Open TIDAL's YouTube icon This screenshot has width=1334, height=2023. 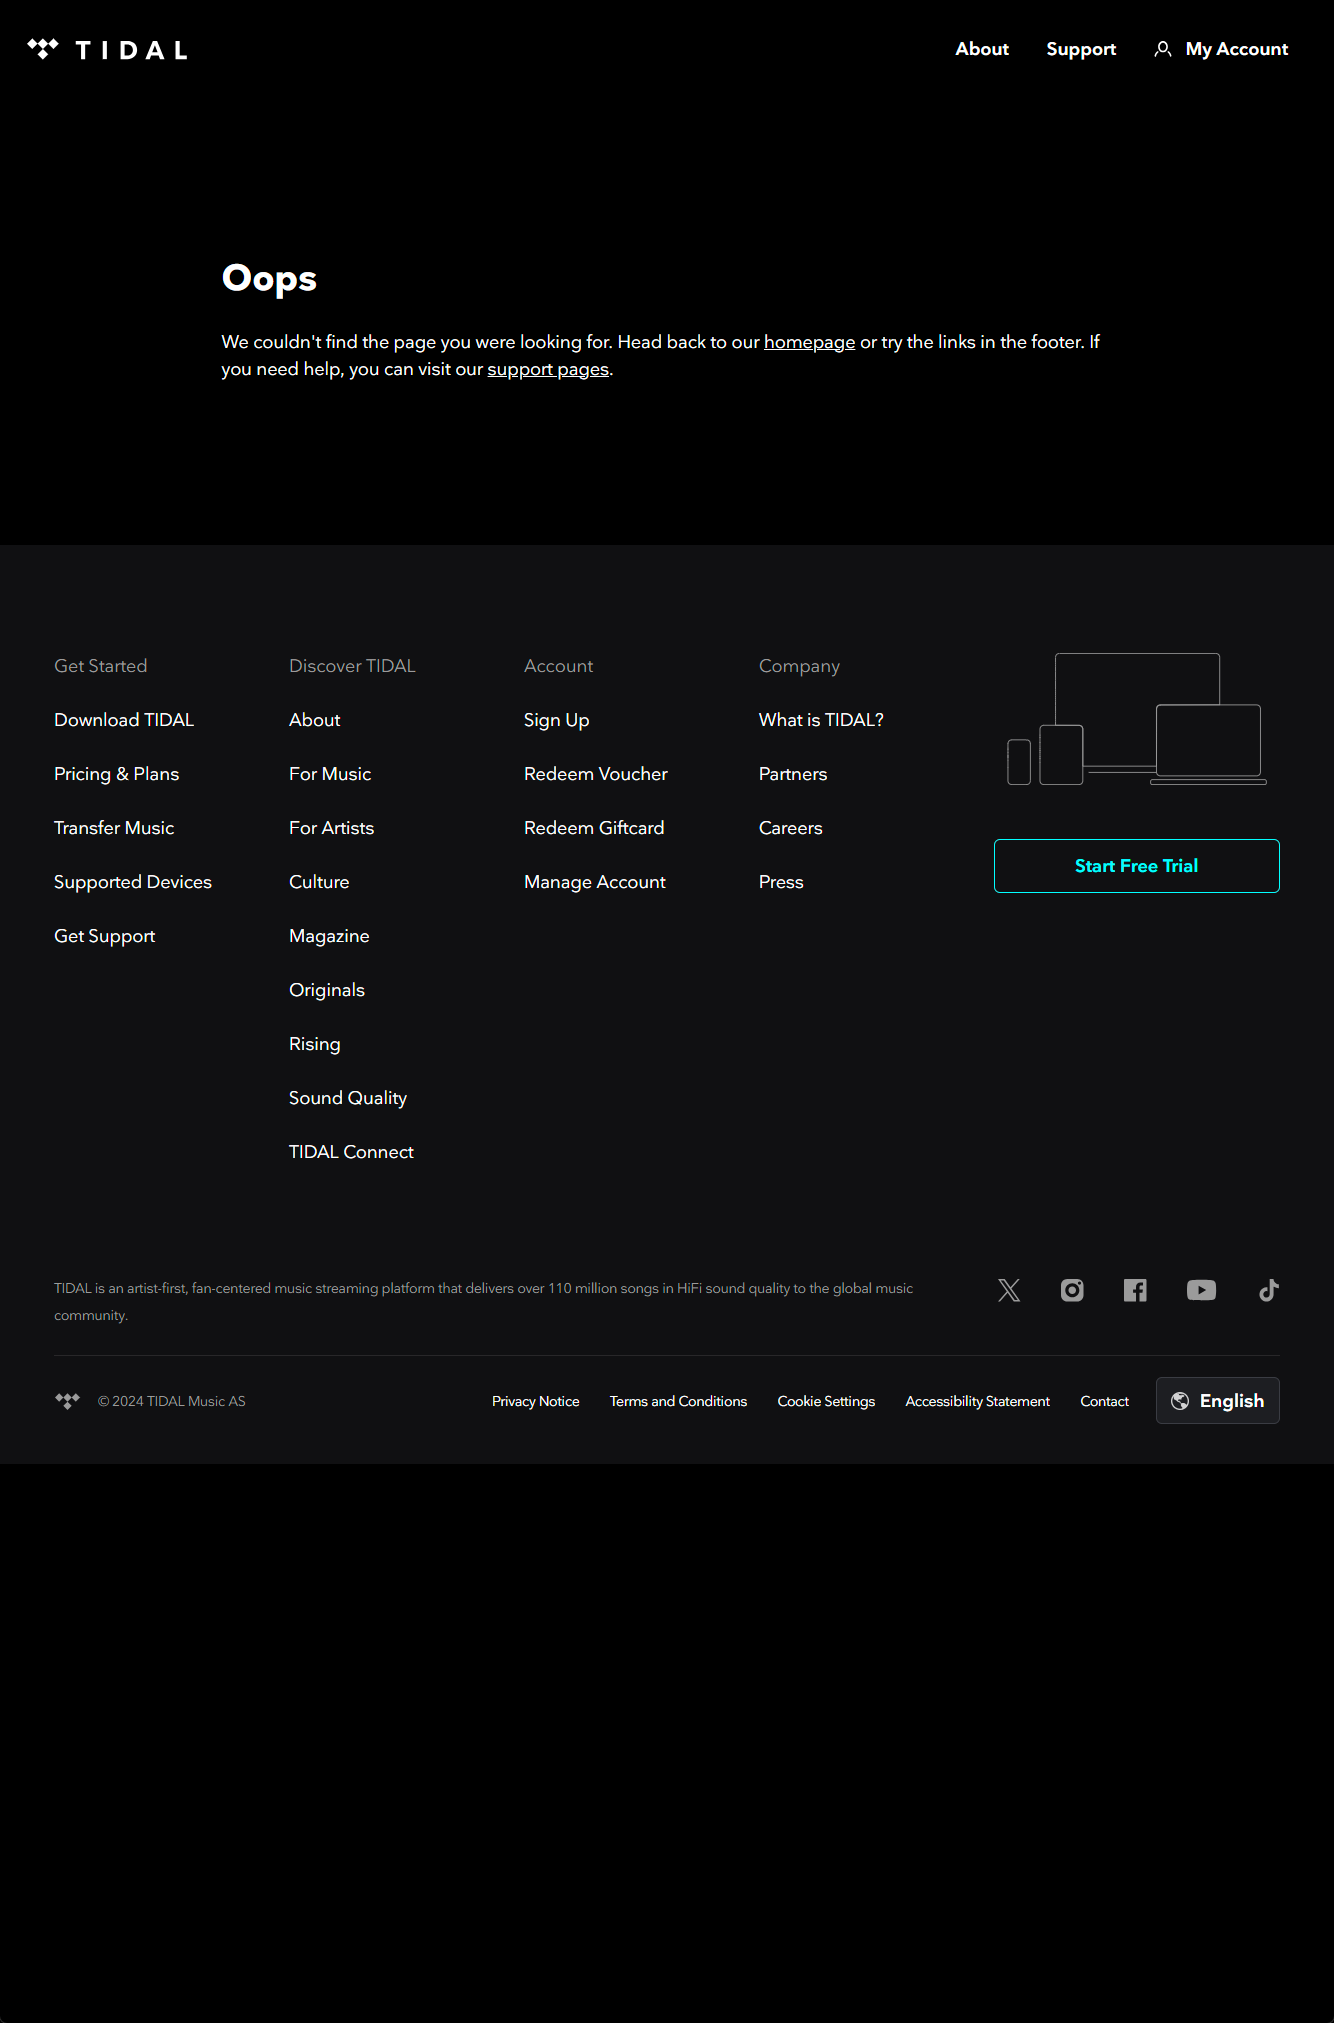[1201, 1290]
